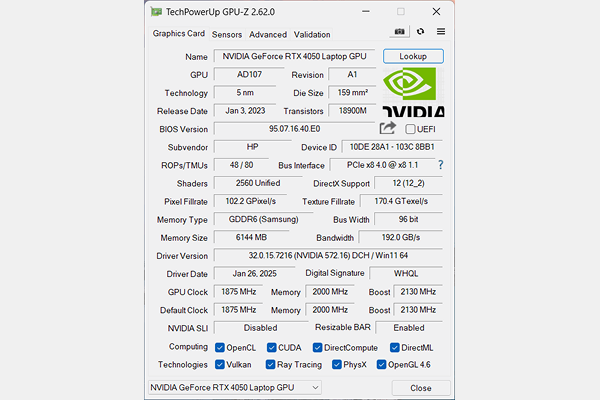Click the Transistors value 18900M
Image resolution: width=600 pixels, height=400 pixels.
(x=352, y=111)
